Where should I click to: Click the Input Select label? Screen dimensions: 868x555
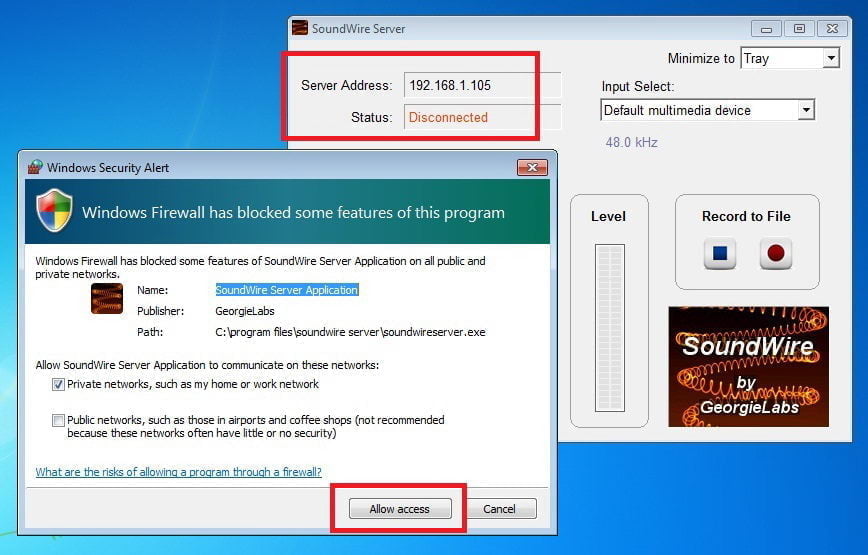(x=638, y=86)
